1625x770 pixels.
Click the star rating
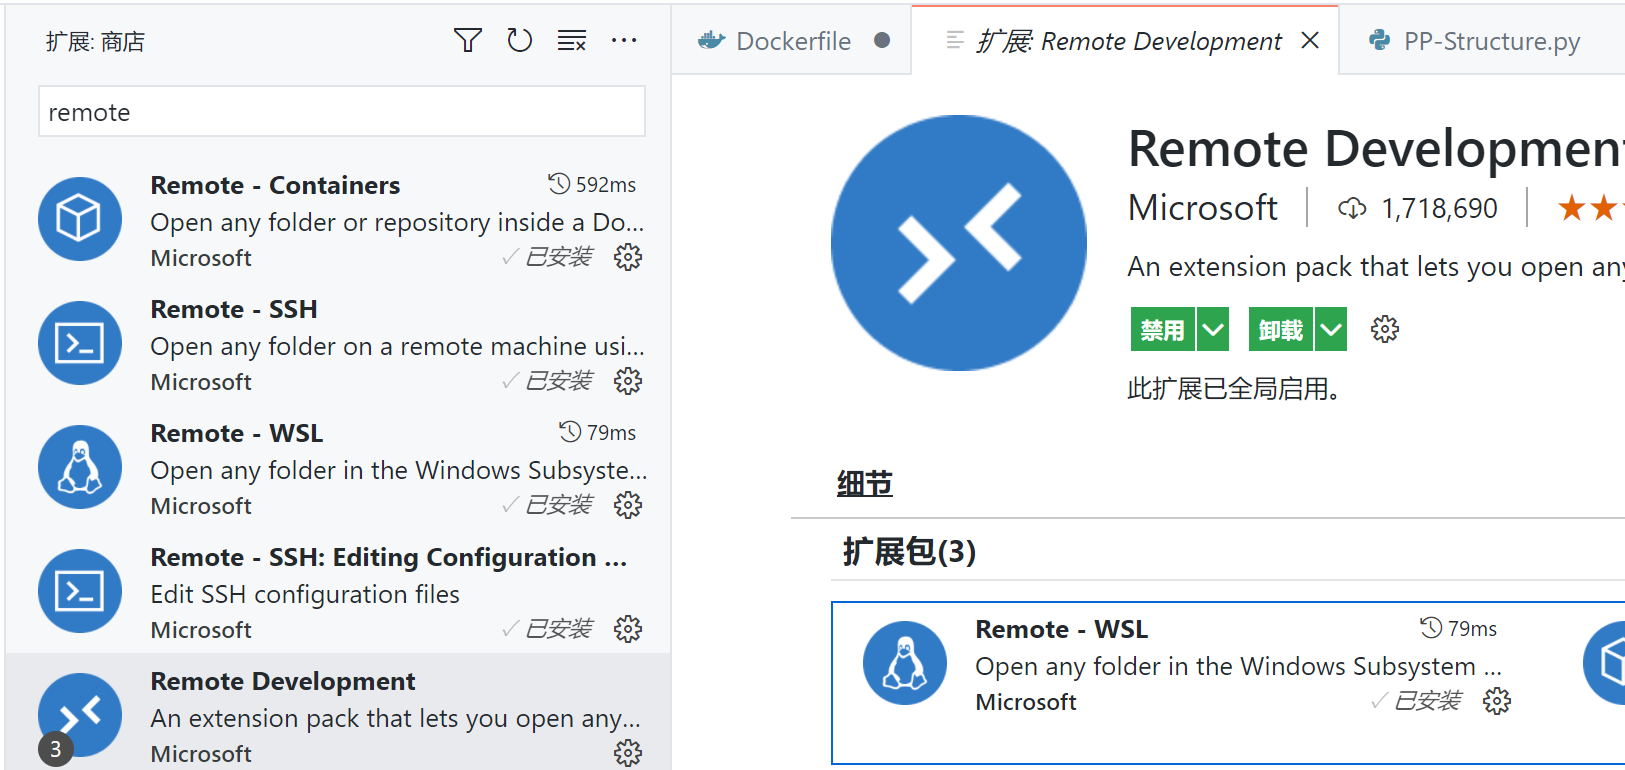(x=1590, y=208)
